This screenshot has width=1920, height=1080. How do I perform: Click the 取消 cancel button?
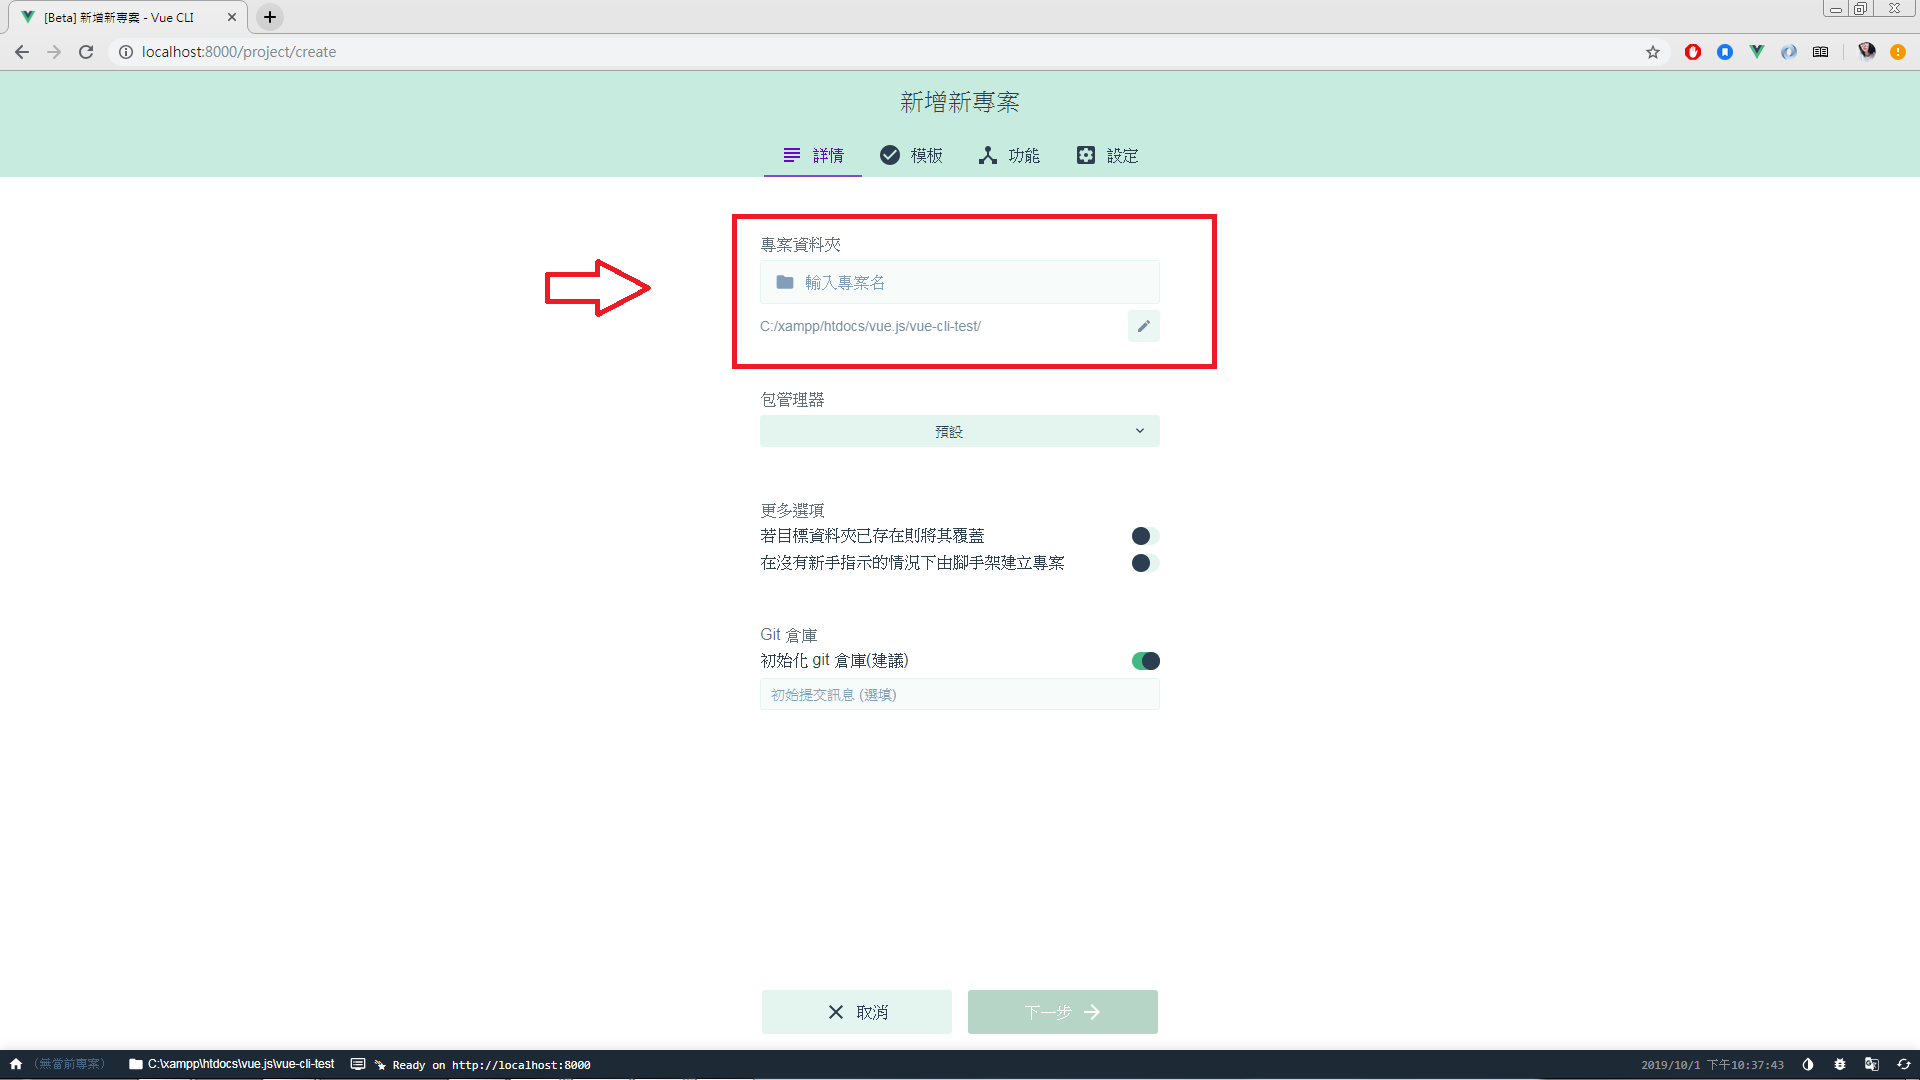(x=857, y=1012)
